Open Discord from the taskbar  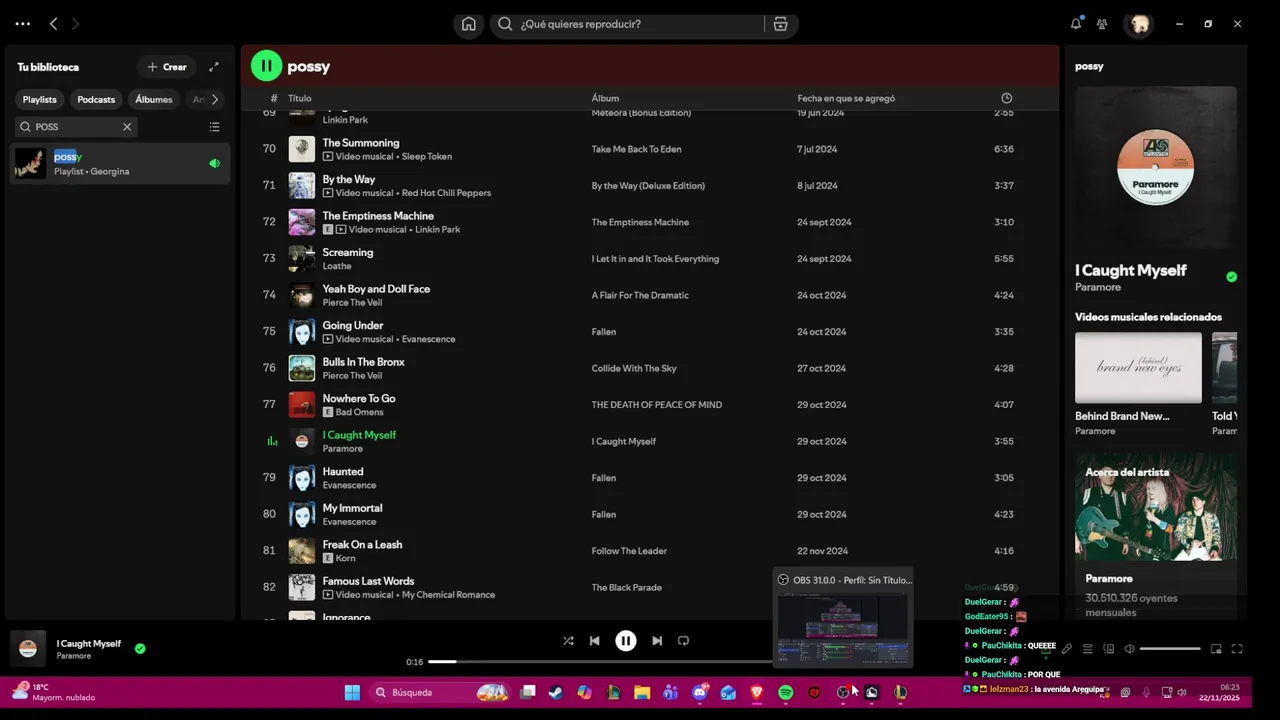click(700, 692)
